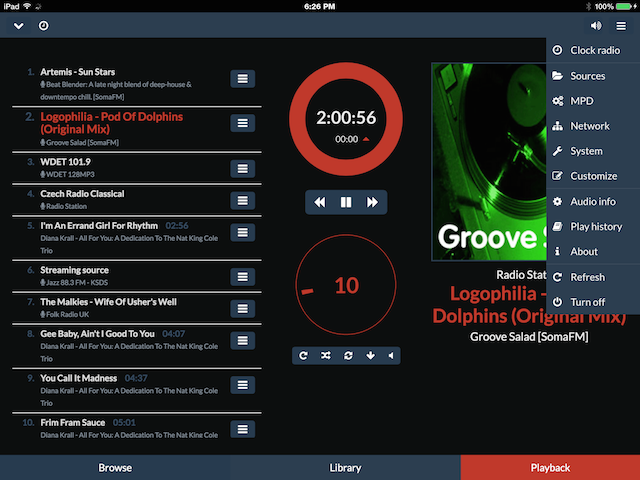The height and width of the screenshot is (480, 640).
Task: Open options for Czech Radio Classical
Action: coord(242,200)
